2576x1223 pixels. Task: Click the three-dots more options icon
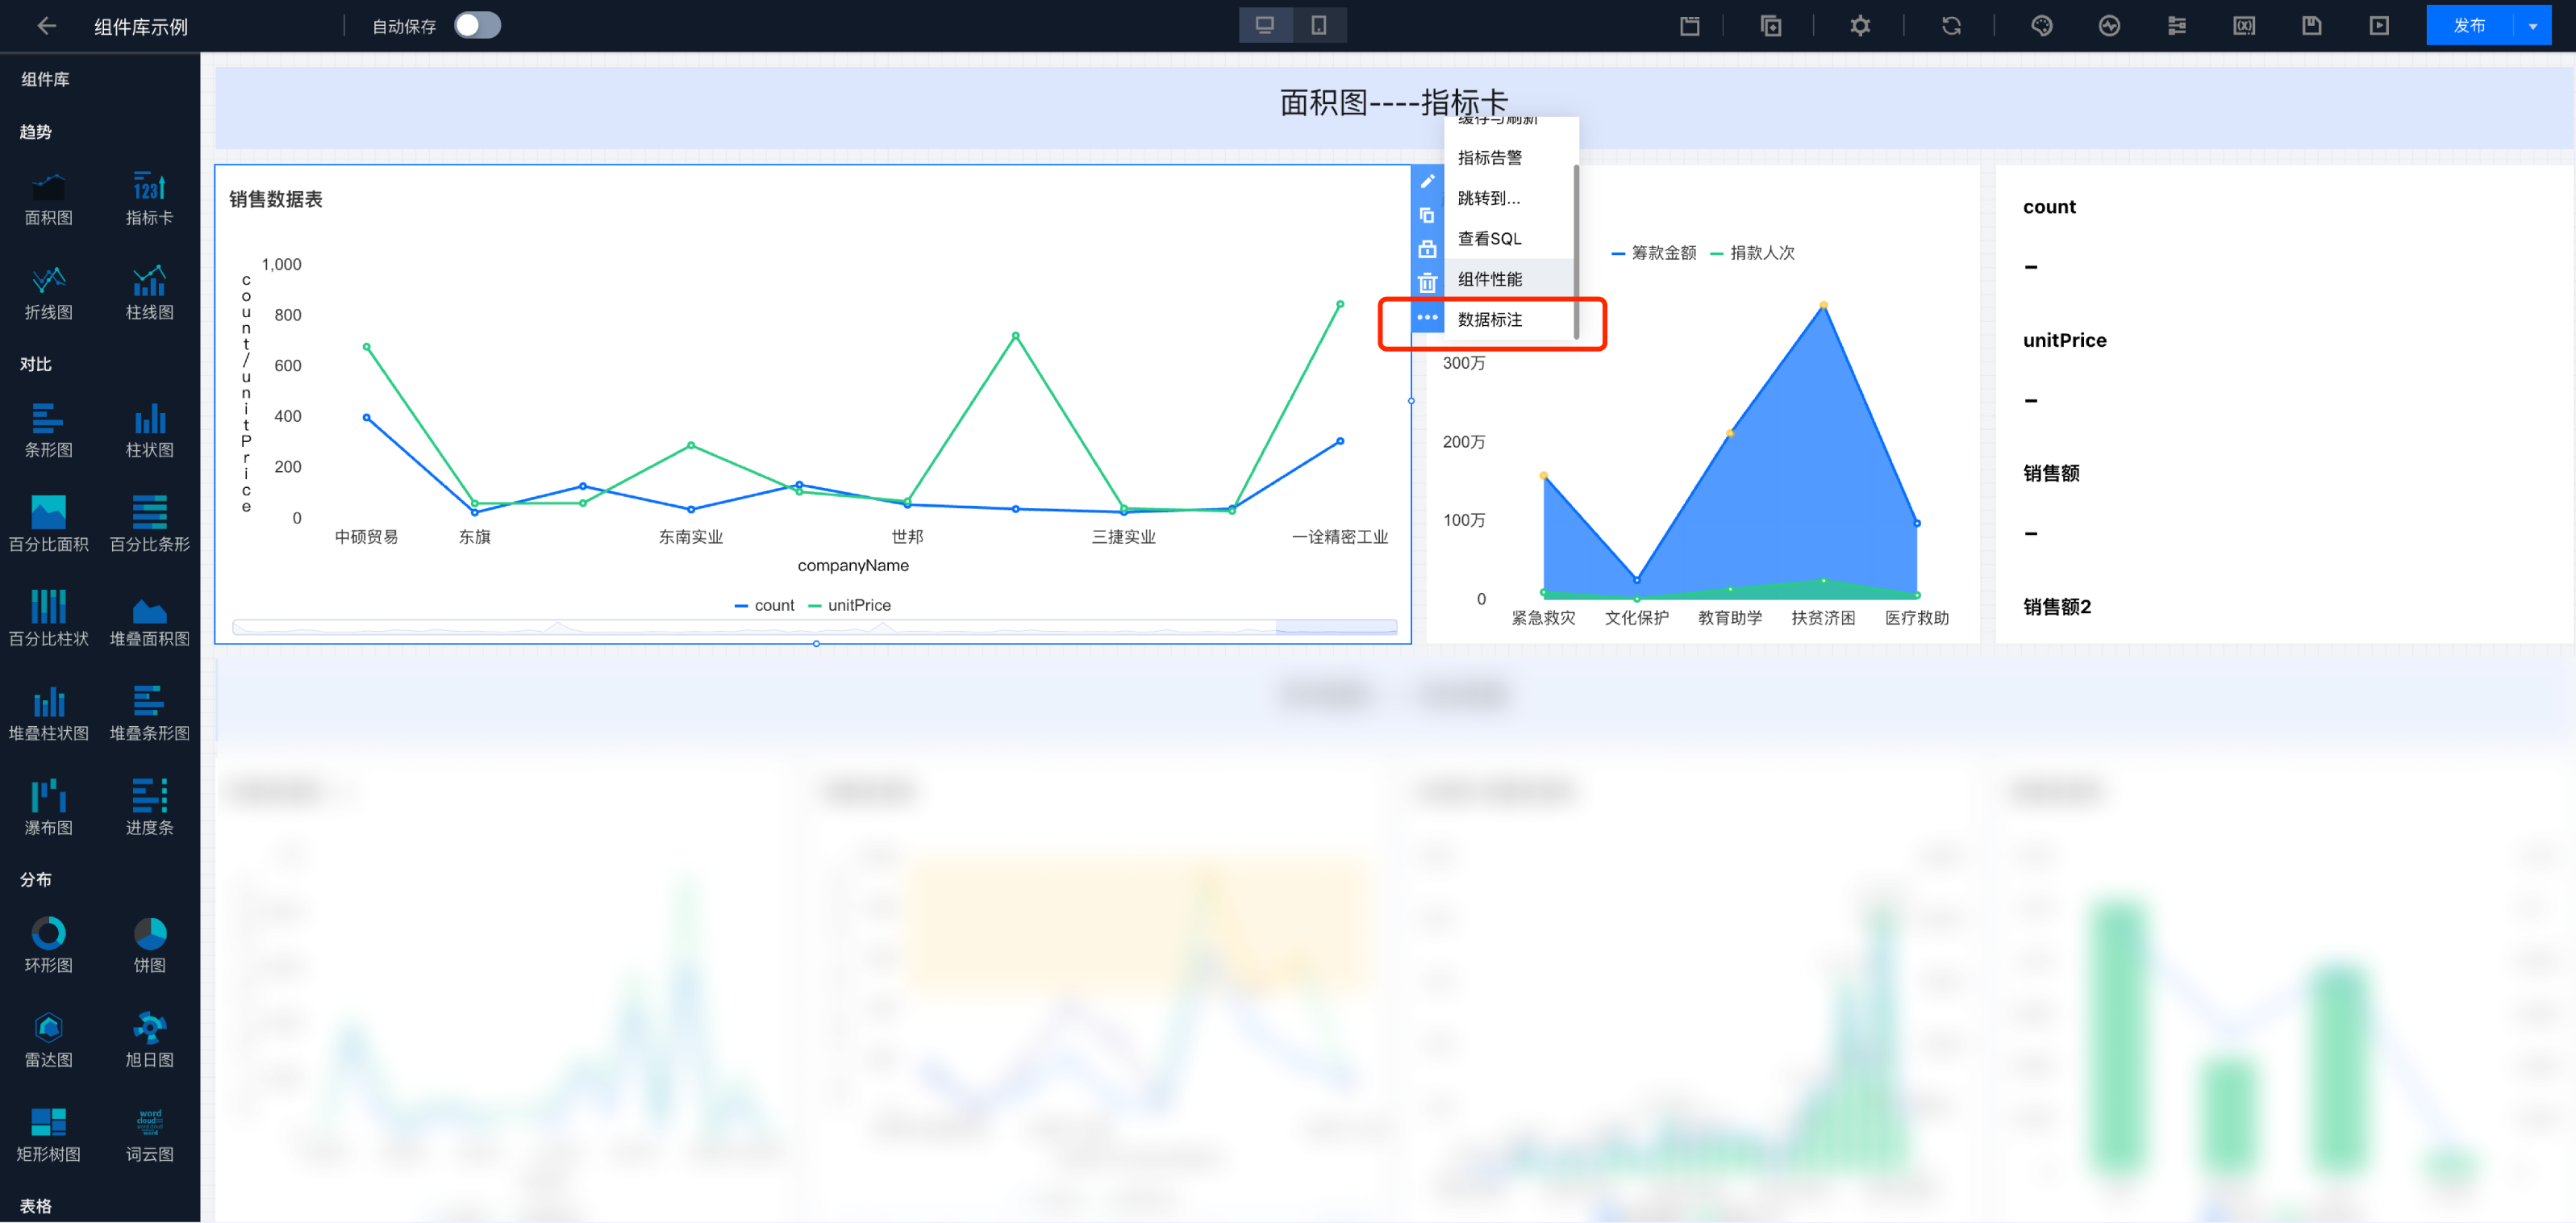(x=1427, y=317)
